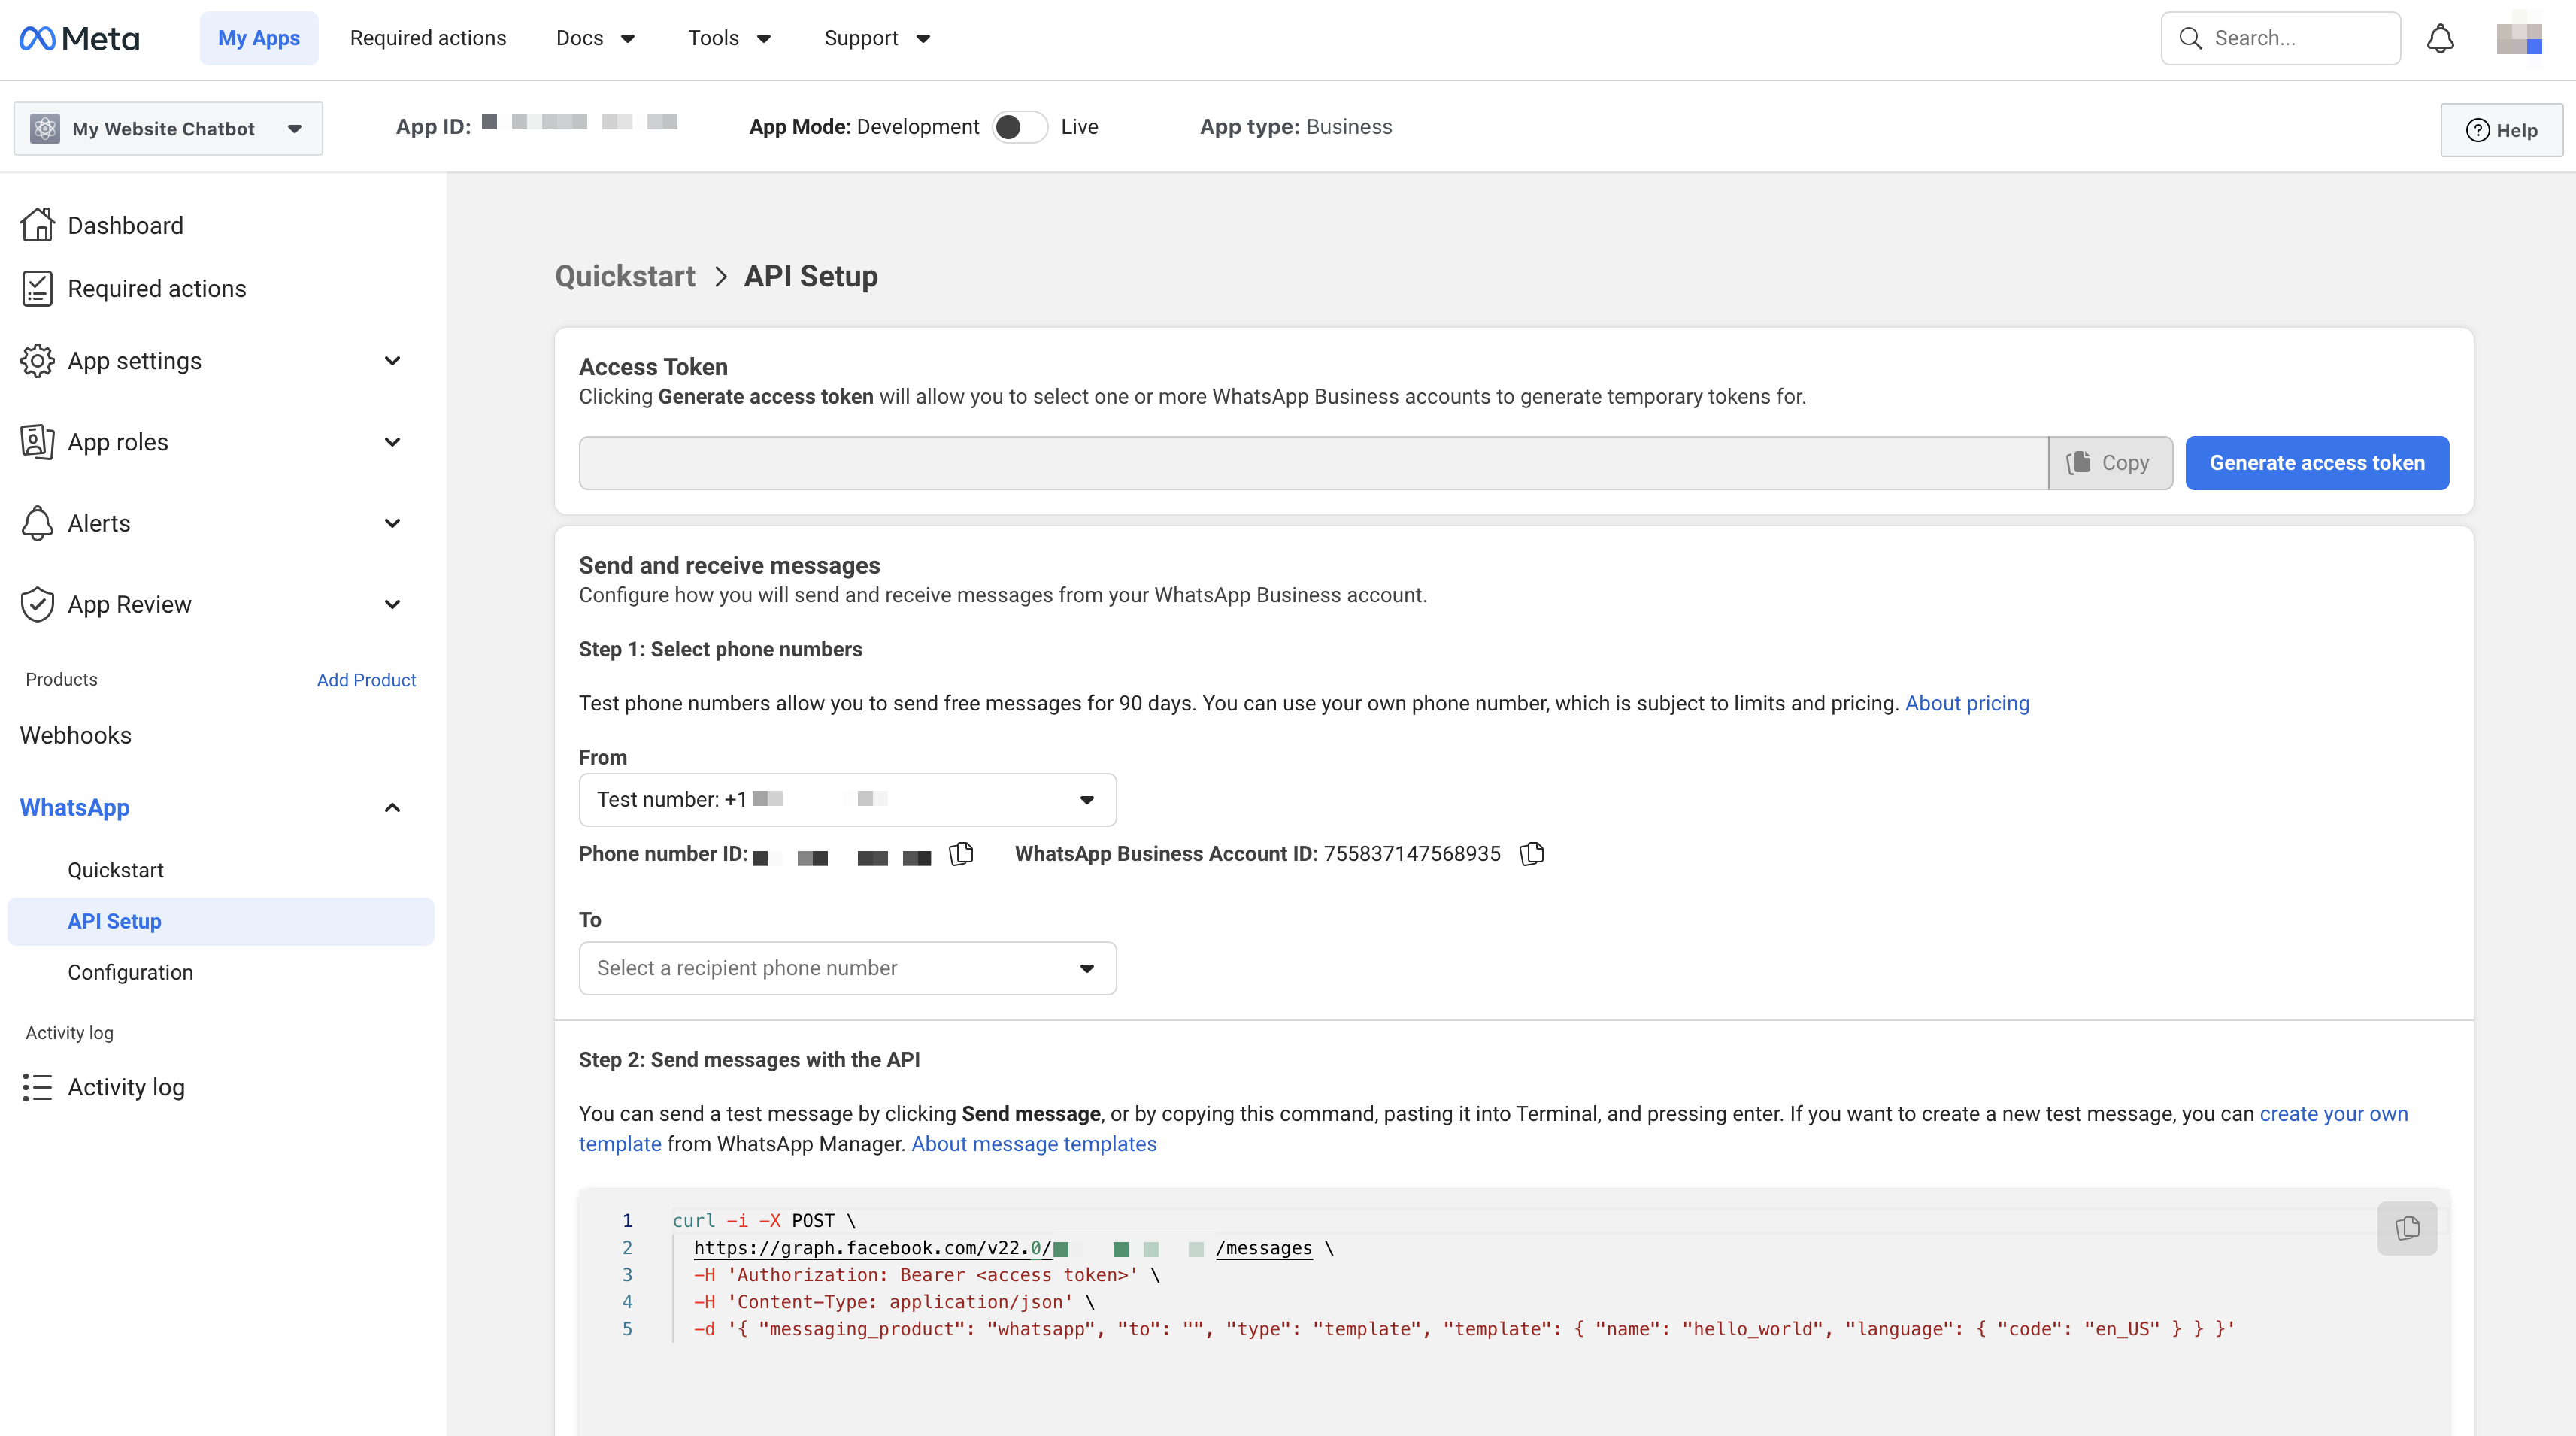Toggle App Mode to Live
2576x1436 pixels.
point(1019,127)
